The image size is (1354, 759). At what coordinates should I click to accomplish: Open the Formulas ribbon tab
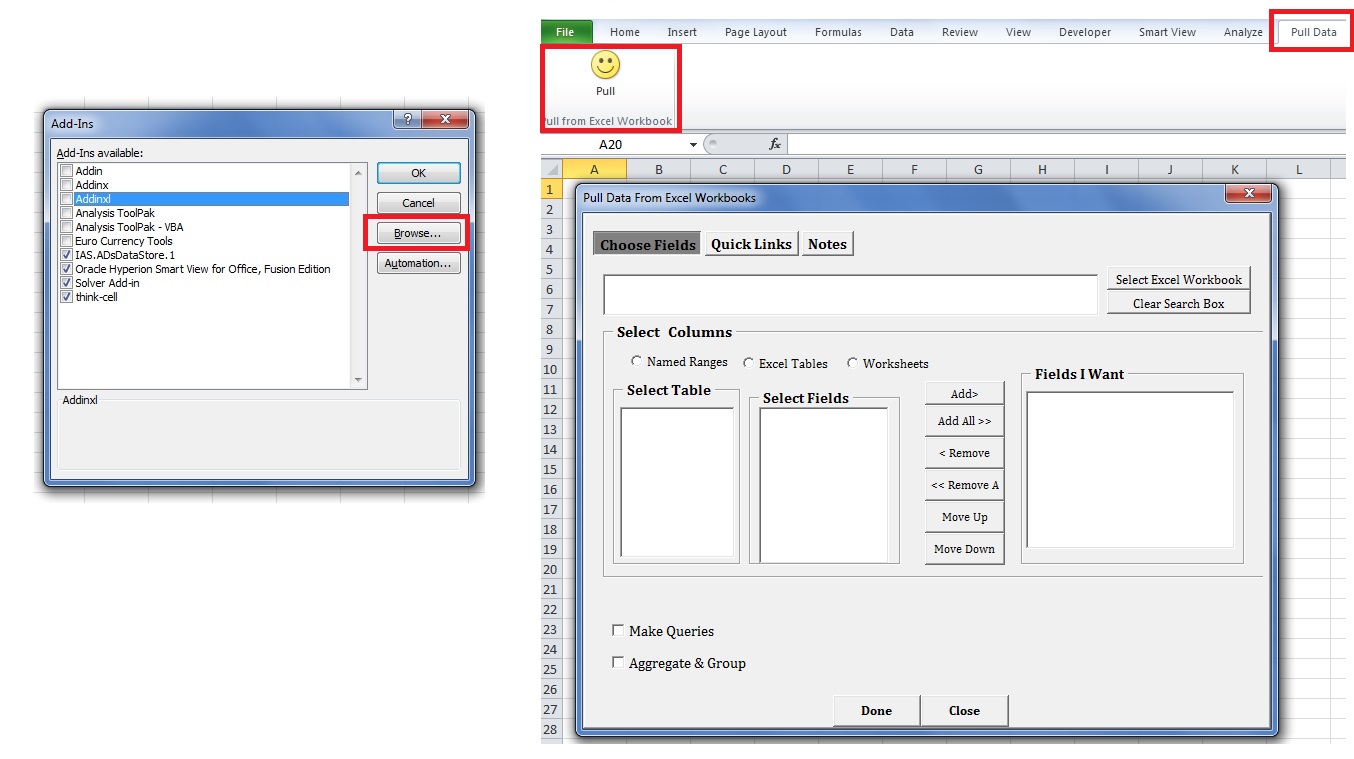click(x=838, y=32)
